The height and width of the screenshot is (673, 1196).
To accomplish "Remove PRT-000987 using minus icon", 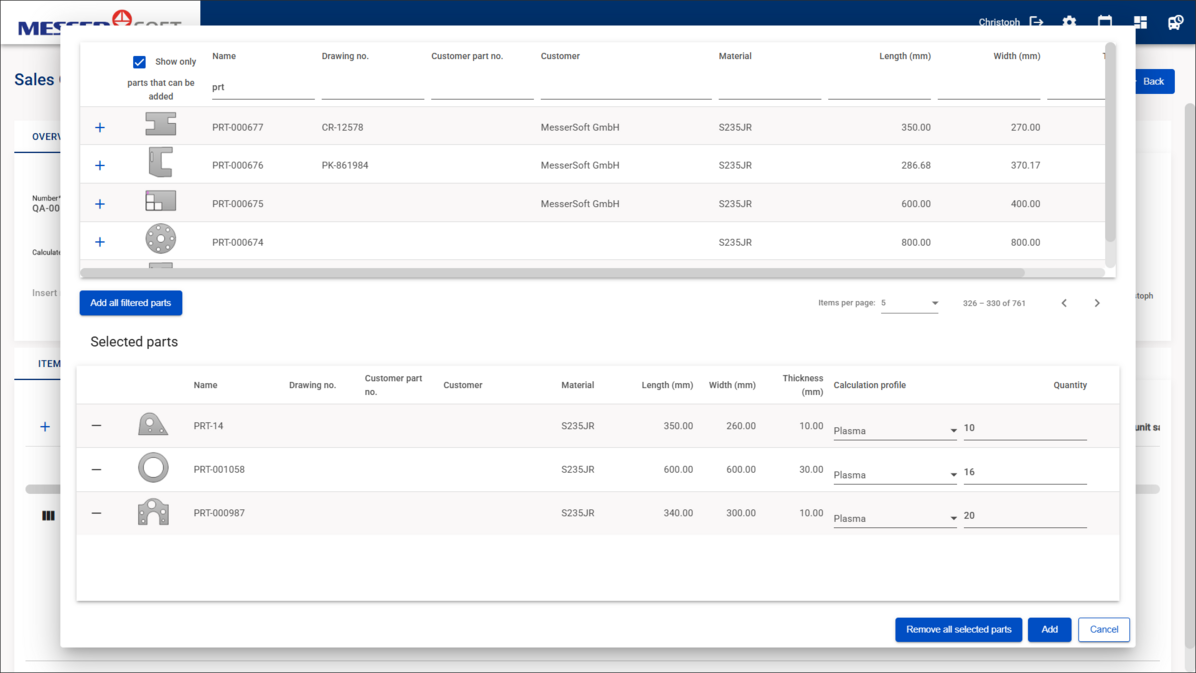I will point(97,513).
